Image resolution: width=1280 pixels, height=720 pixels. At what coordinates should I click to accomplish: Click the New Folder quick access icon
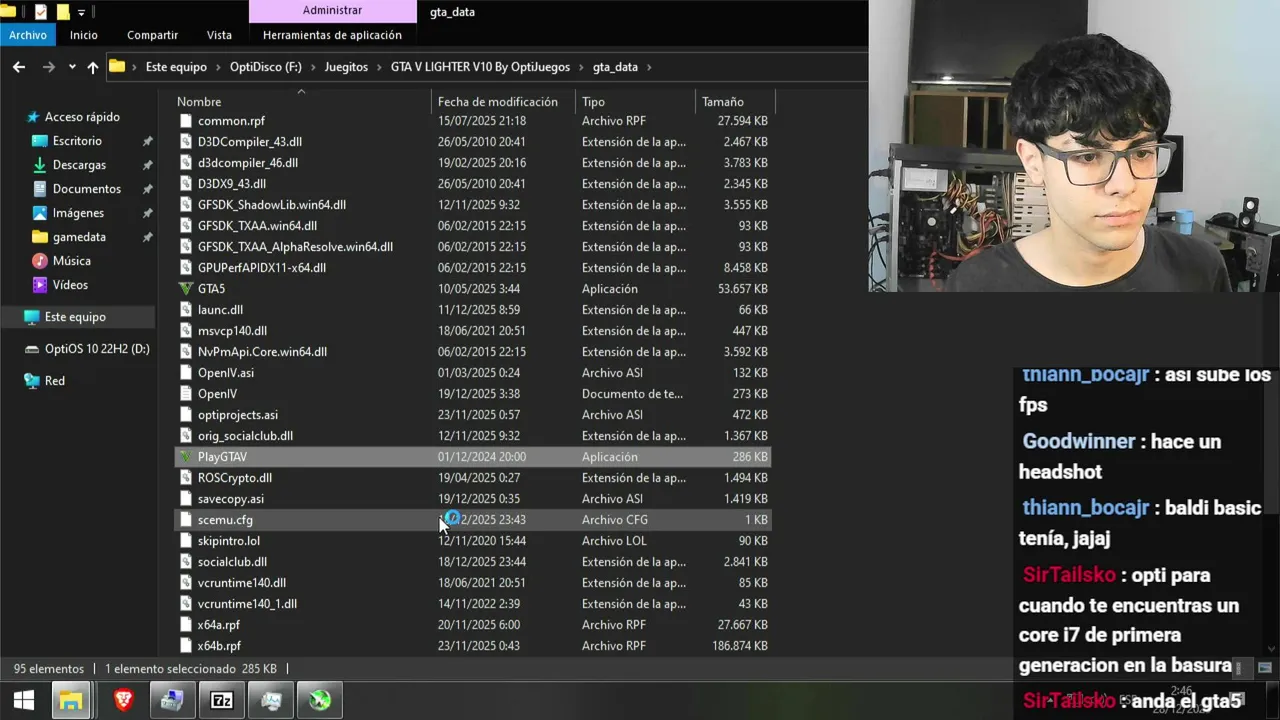(x=62, y=12)
